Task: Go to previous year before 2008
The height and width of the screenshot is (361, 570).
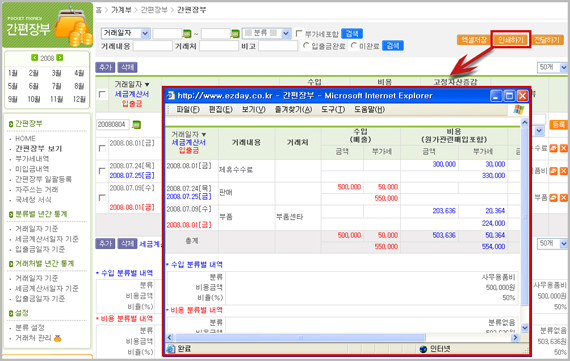Action: pos(35,57)
